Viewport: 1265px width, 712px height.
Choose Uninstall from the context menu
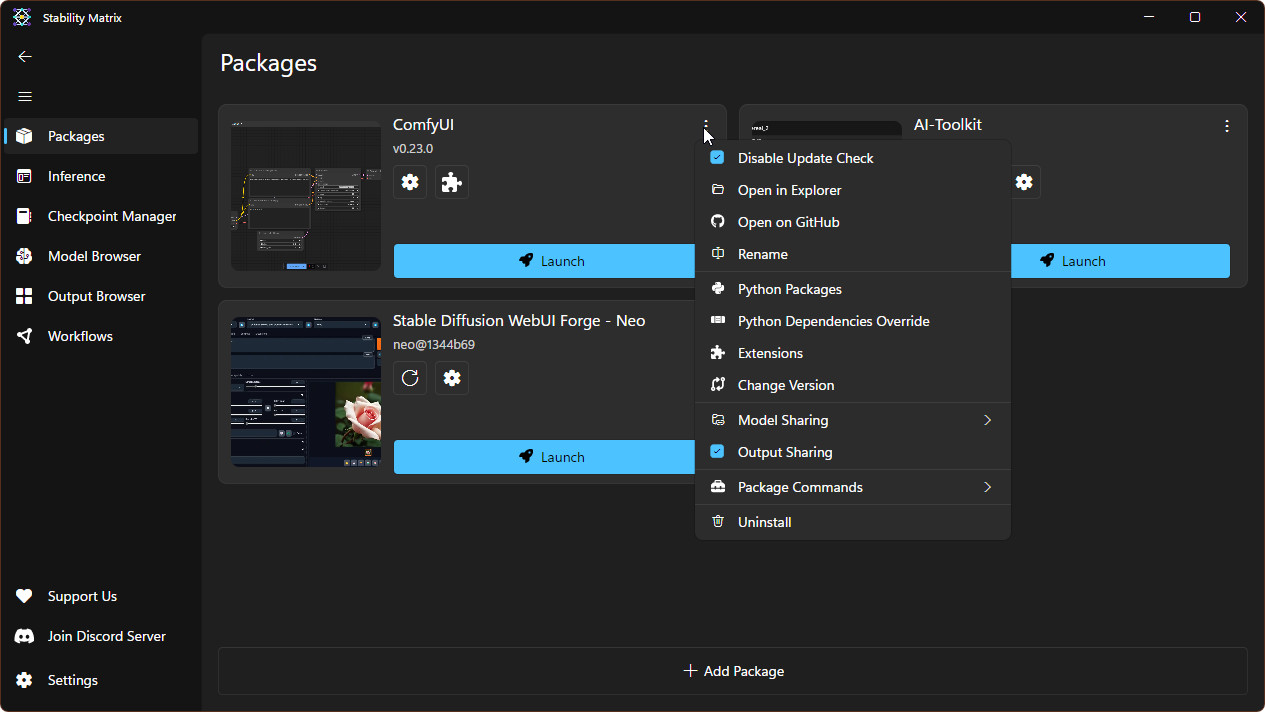[853, 522]
